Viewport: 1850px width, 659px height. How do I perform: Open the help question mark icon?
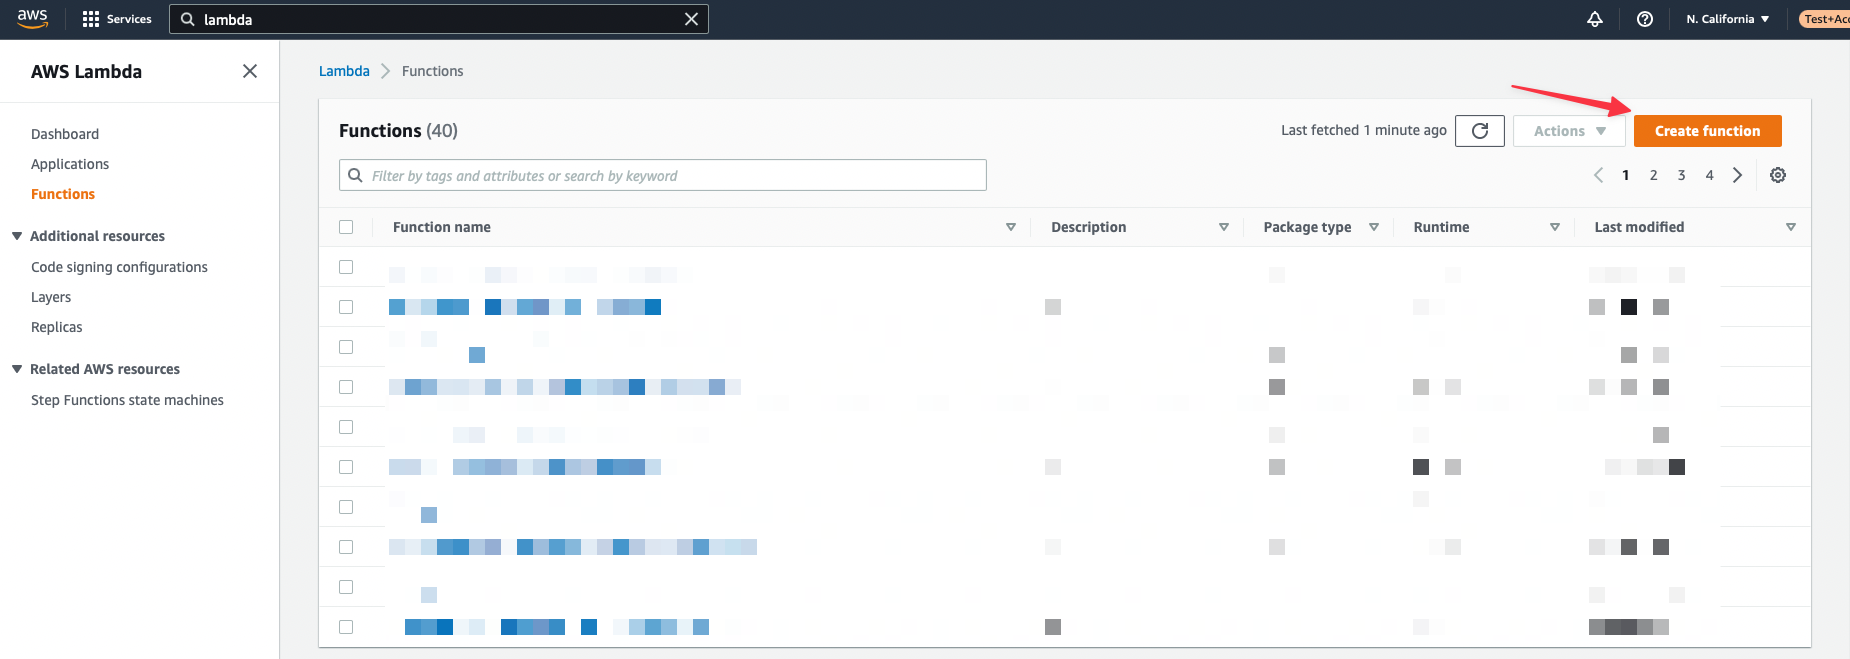click(x=1645, y=19)
